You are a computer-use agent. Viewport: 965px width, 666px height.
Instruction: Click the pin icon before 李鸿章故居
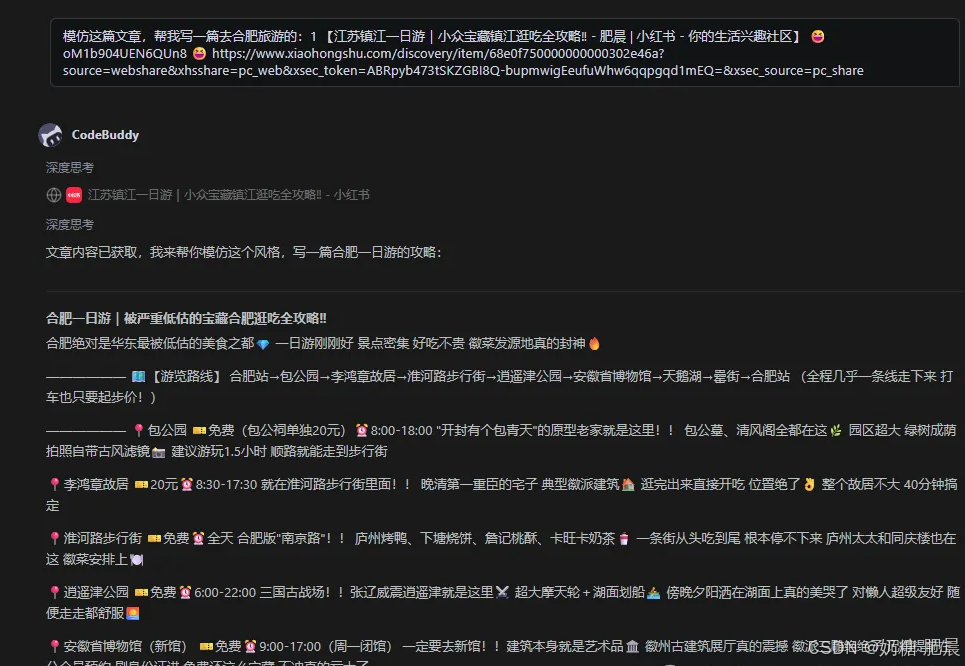tap(55, 484)
